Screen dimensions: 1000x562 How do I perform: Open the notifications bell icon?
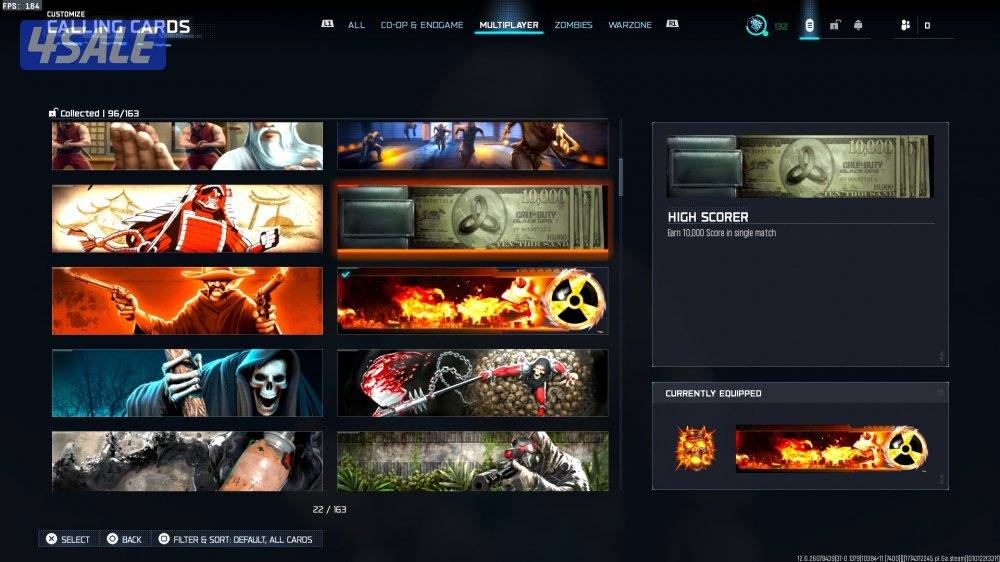(858, 25)
